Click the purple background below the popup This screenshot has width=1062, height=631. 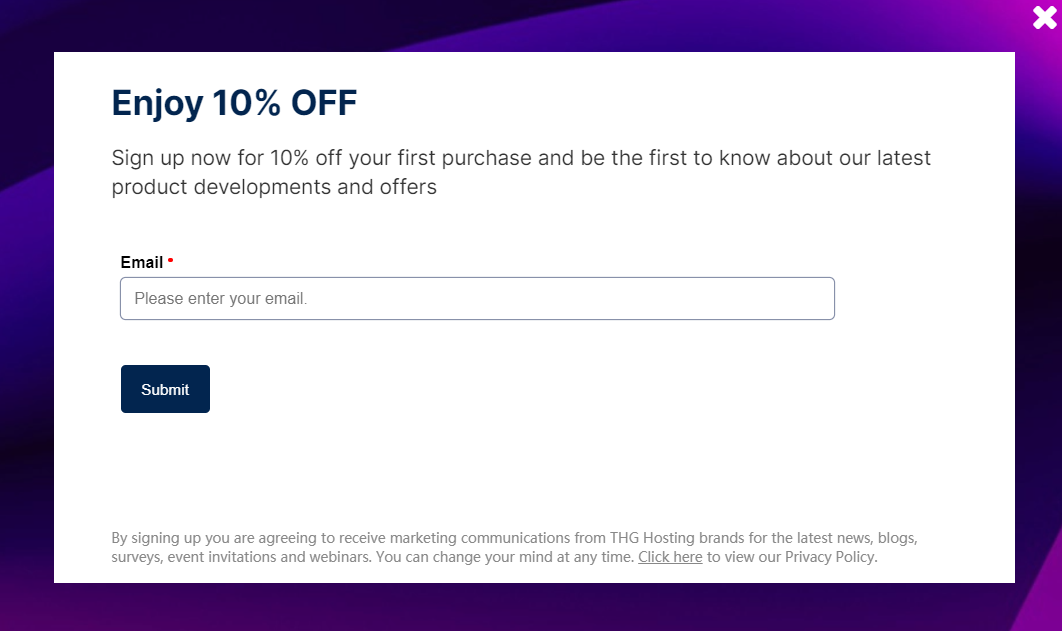coord(530,608)
